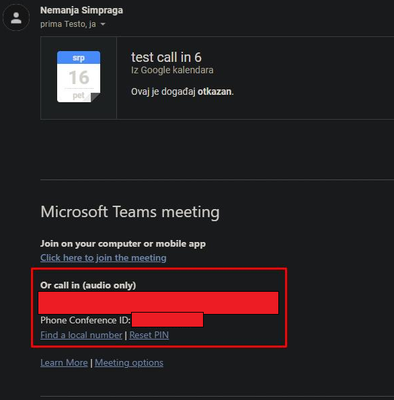394x400 pixels.
Task: Click the 'Reset PIN' link
Action: 149,335
